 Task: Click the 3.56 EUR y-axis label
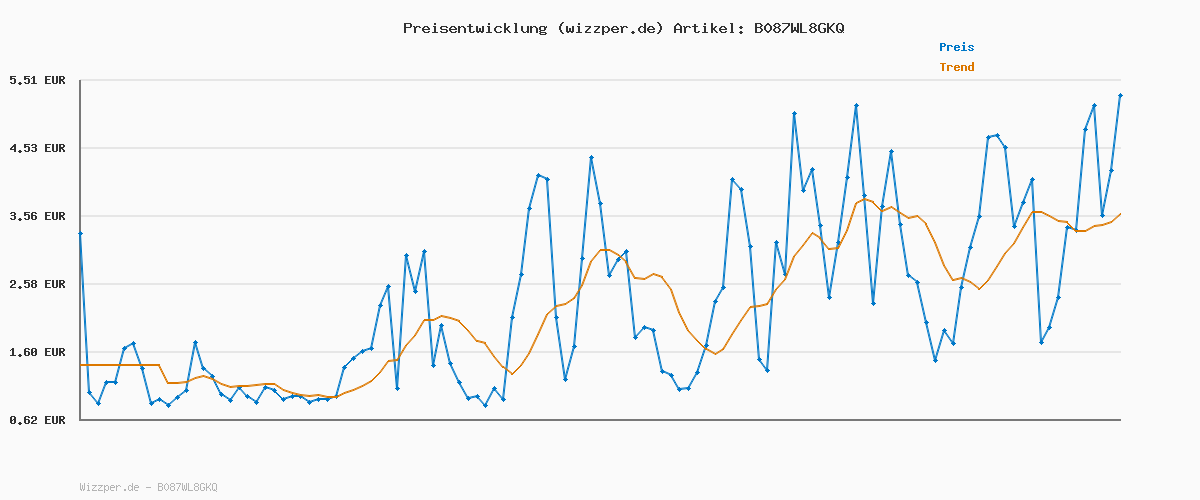coord(37,216)
